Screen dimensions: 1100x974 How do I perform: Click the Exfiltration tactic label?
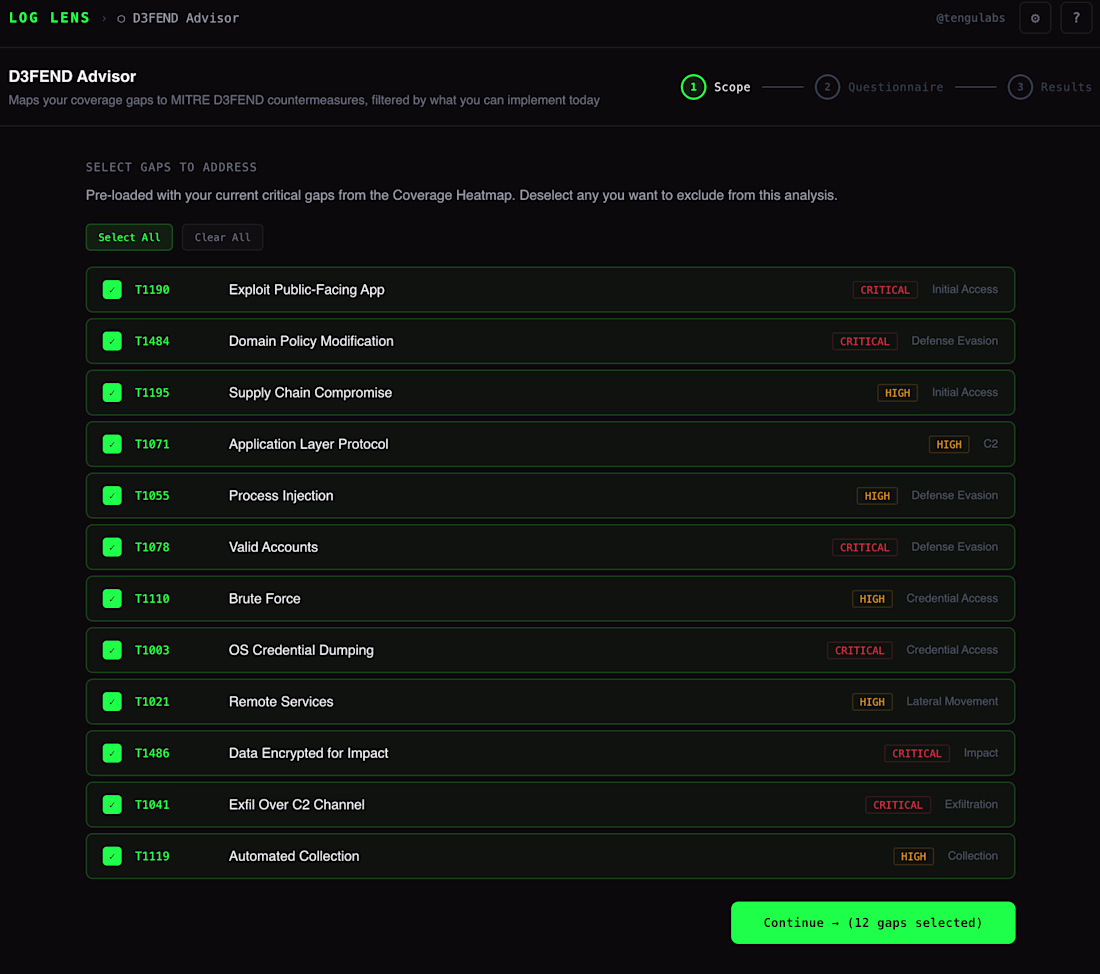click(x=971, y=805)
